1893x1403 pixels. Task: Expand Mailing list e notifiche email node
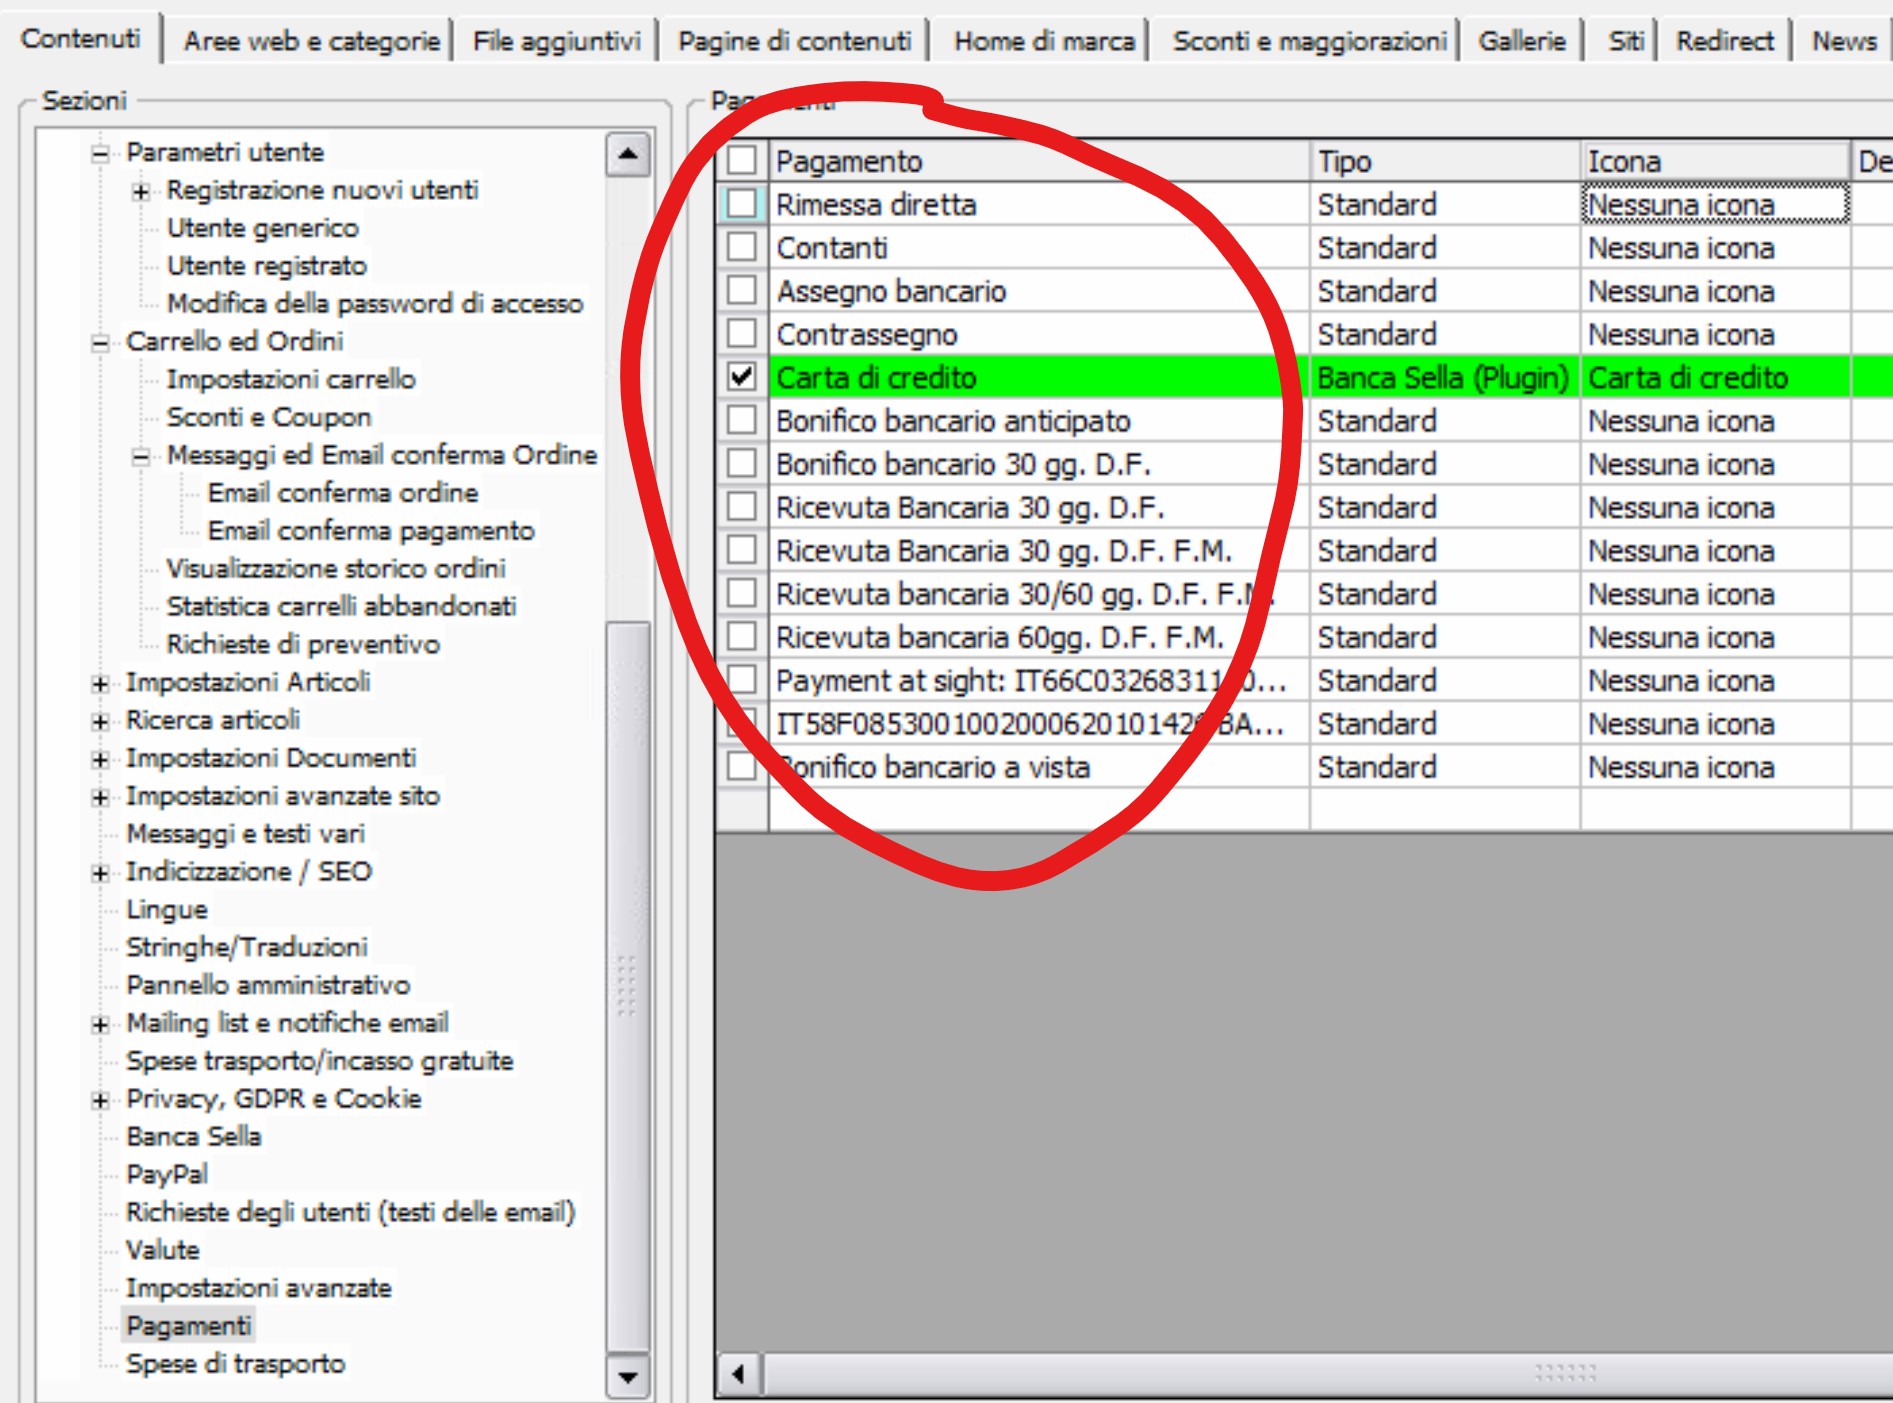[100, 1025]
